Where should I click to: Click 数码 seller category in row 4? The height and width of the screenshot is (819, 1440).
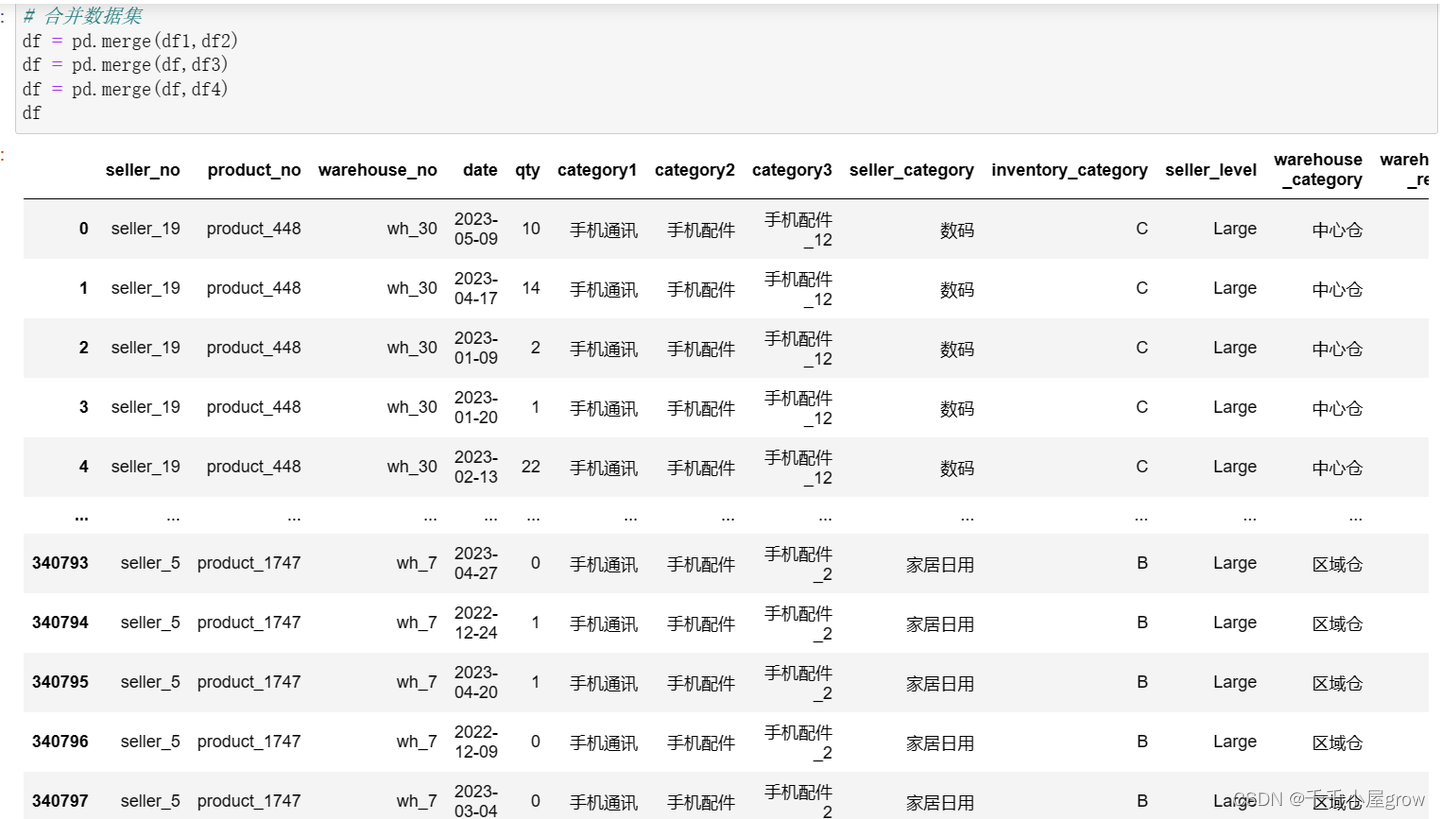(957, 468)
